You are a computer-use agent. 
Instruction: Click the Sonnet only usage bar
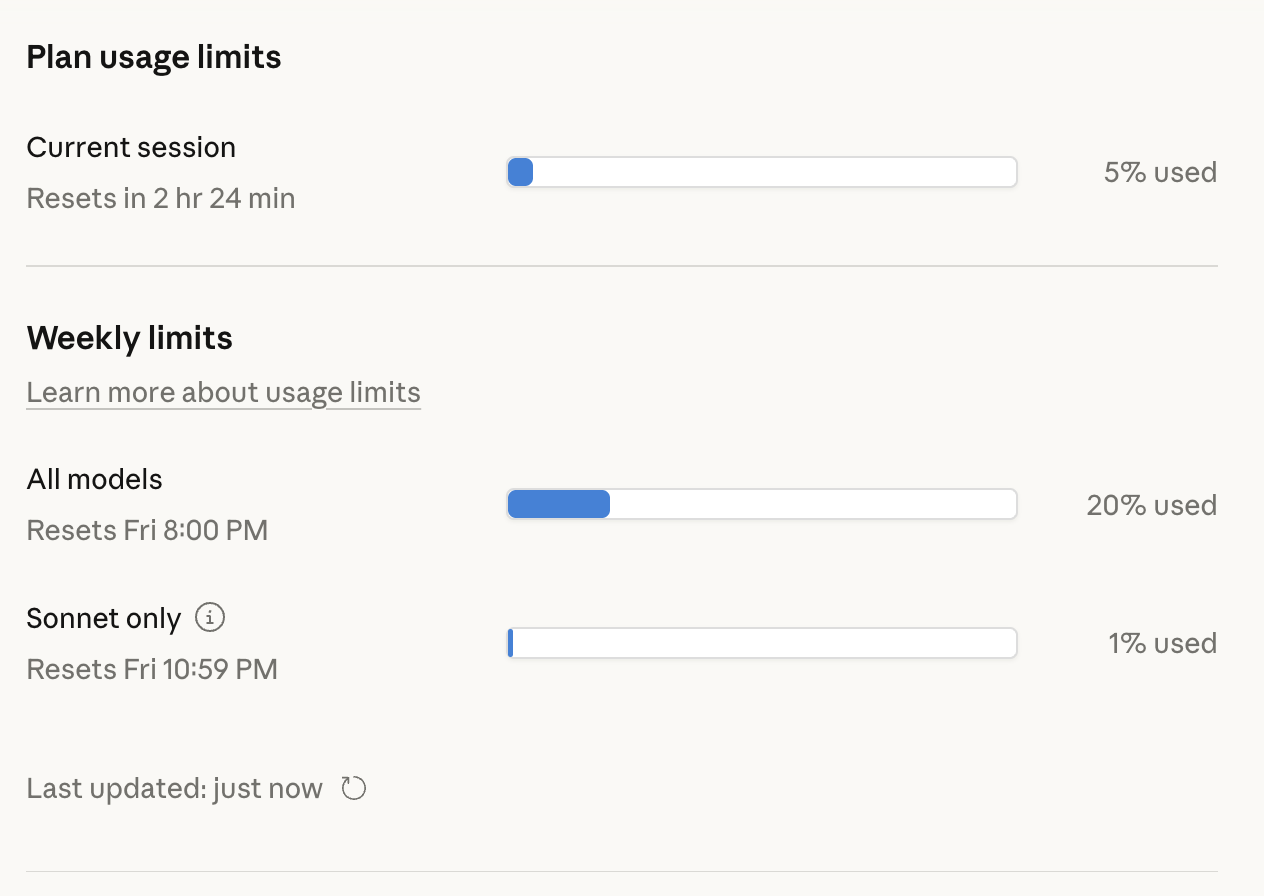(762, 643)
